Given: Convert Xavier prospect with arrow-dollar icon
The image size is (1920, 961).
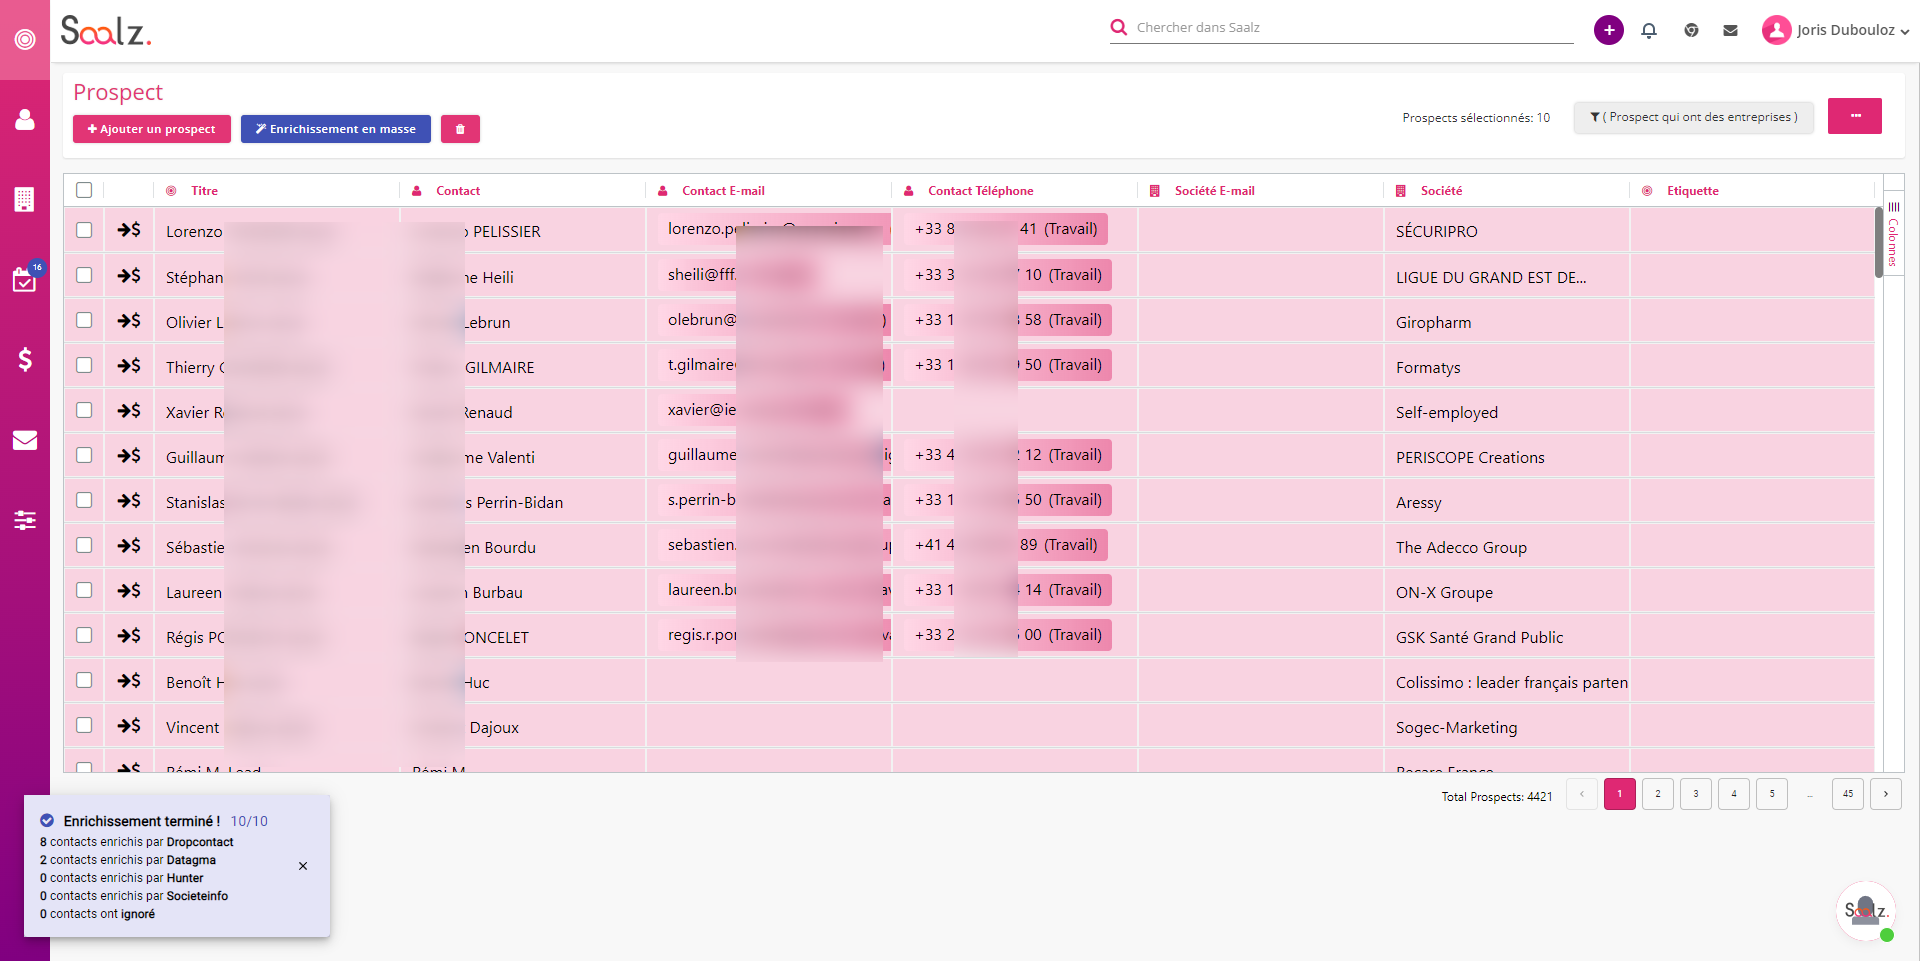Looking at the screenshot, I should [129, 410].
